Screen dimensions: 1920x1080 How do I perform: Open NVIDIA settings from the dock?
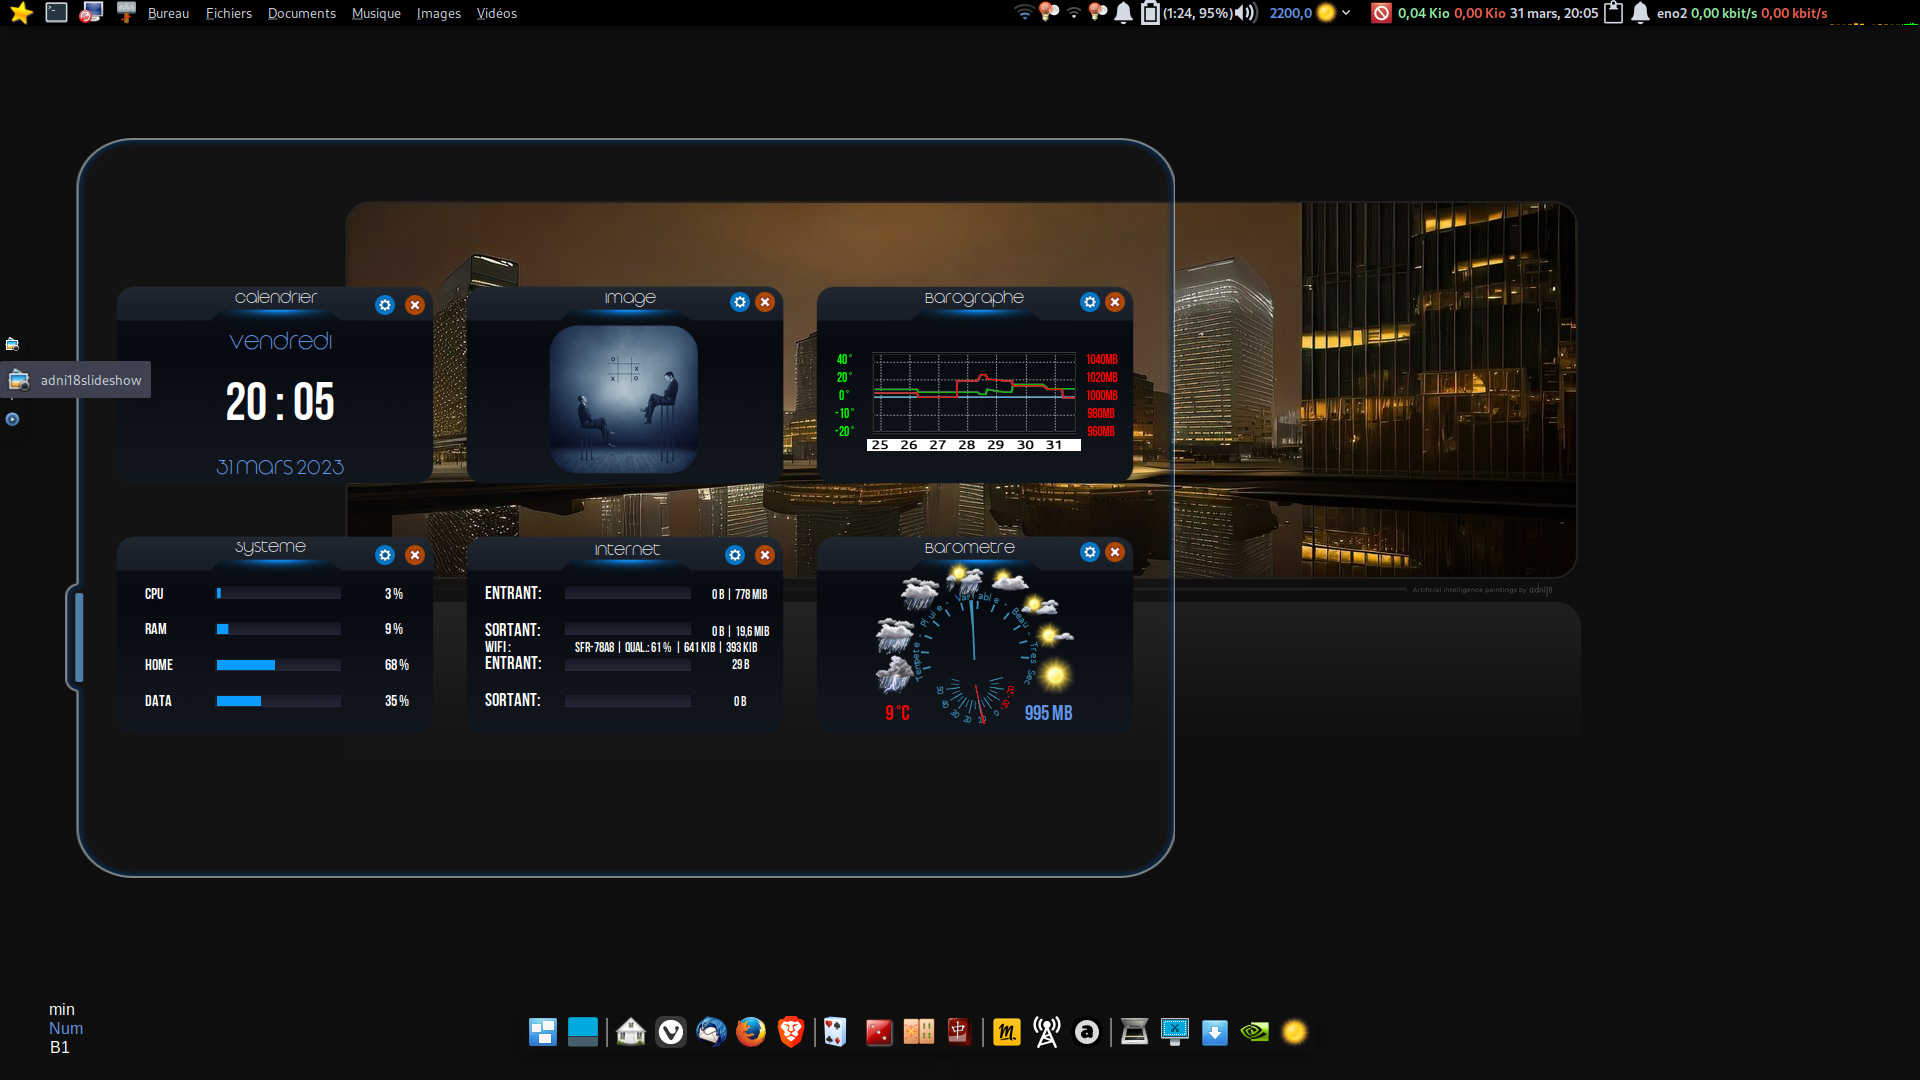[x=1254, y=1031]
